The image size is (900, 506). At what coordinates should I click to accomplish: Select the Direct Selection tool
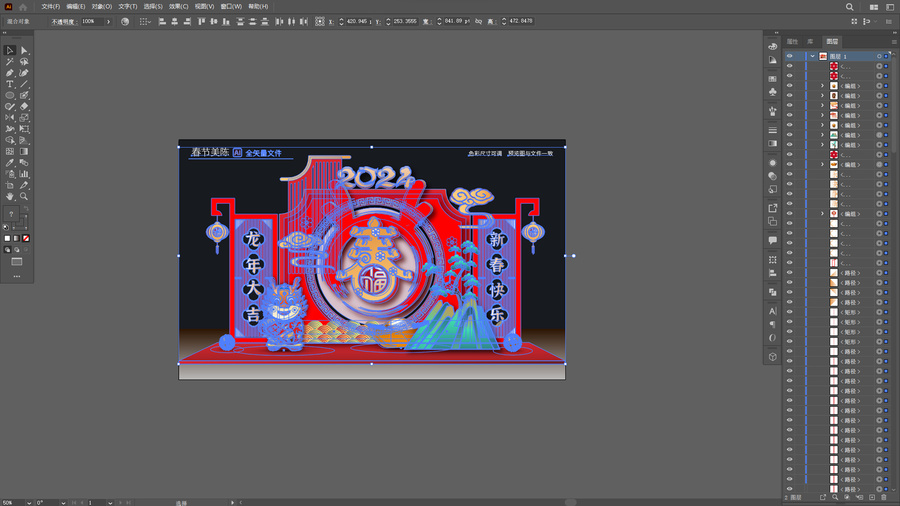[24, 50]
